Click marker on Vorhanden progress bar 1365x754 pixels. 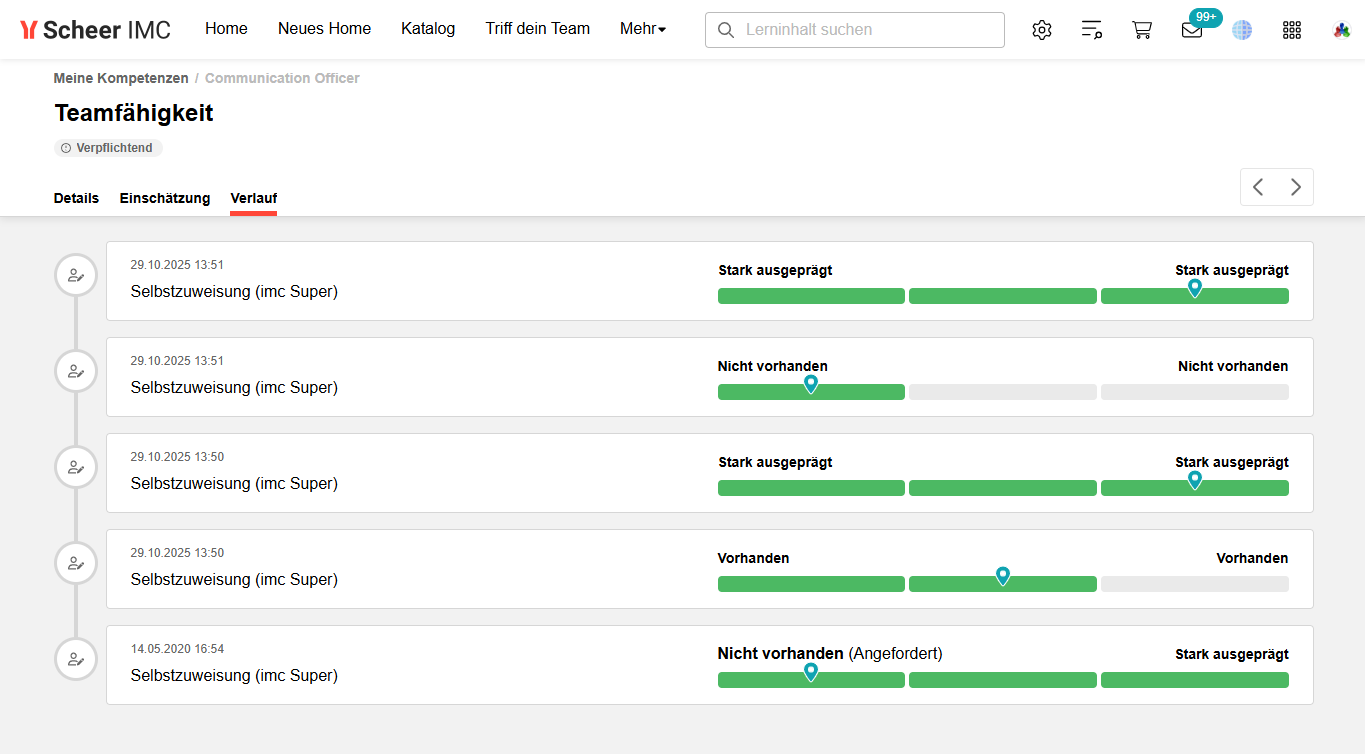coord(1003,576)
